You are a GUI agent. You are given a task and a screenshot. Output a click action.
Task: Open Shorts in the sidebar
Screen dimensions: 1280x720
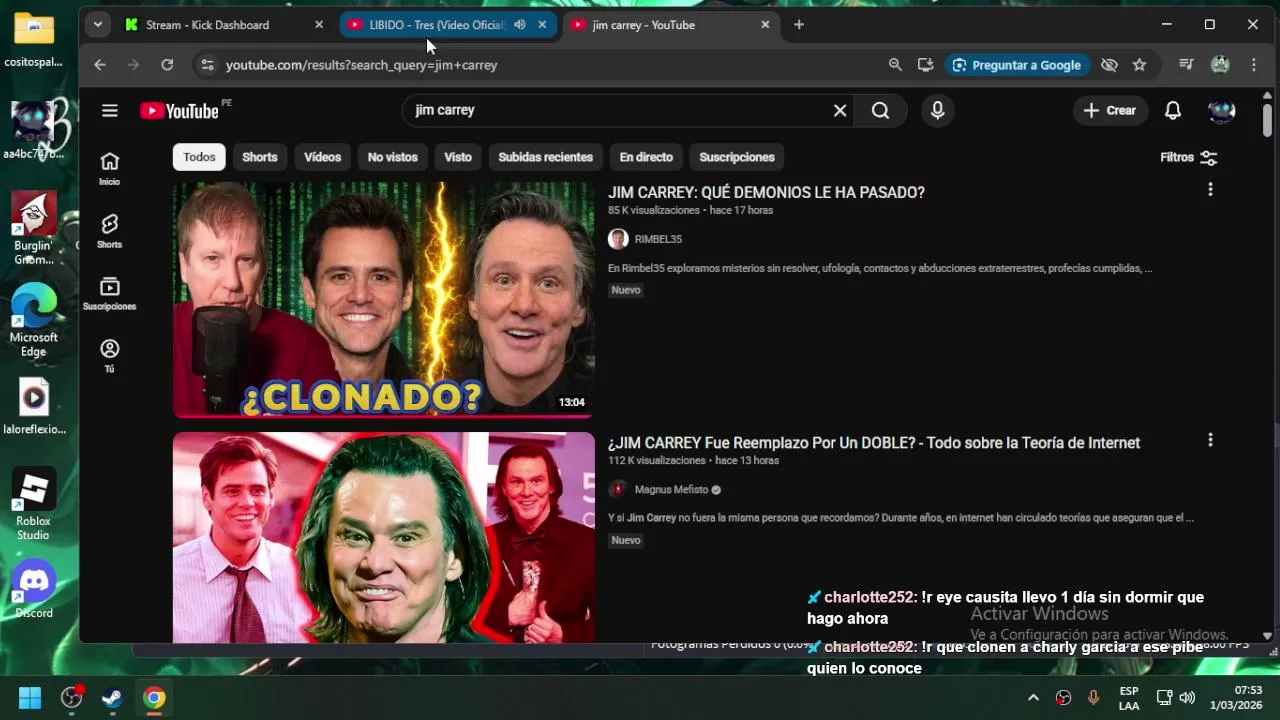110,231
